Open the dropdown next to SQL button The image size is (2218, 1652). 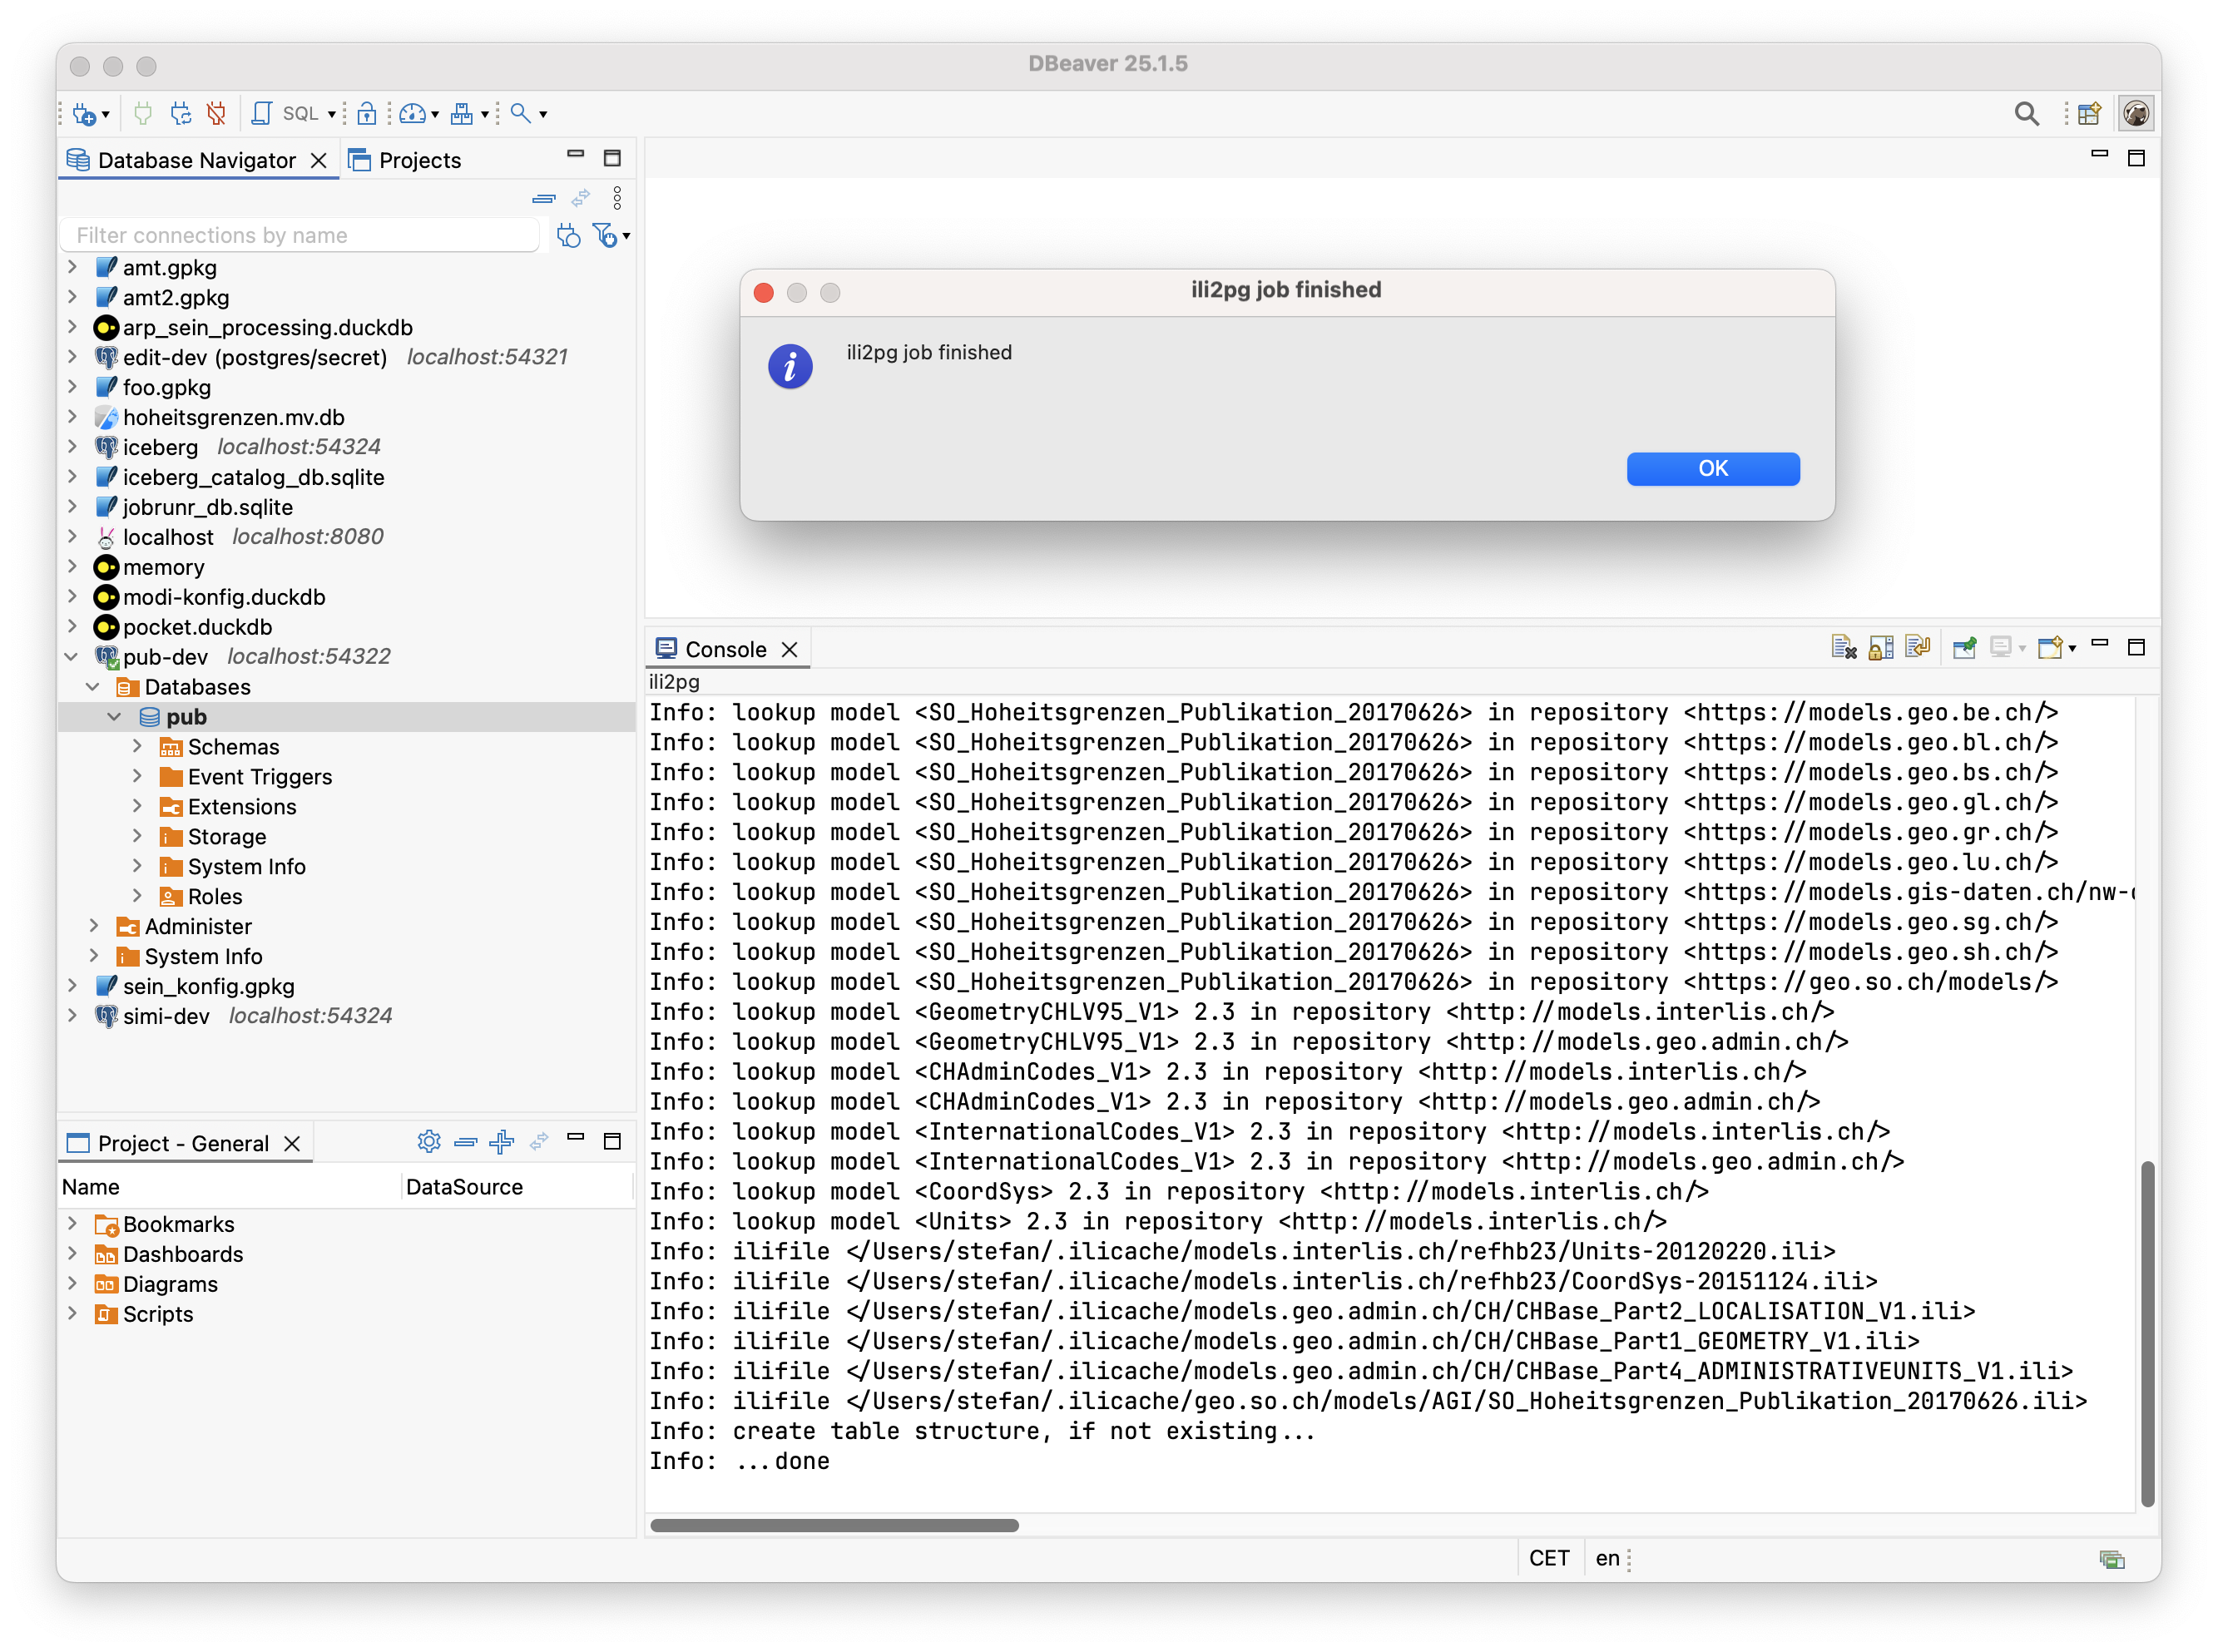click(332, 115)
